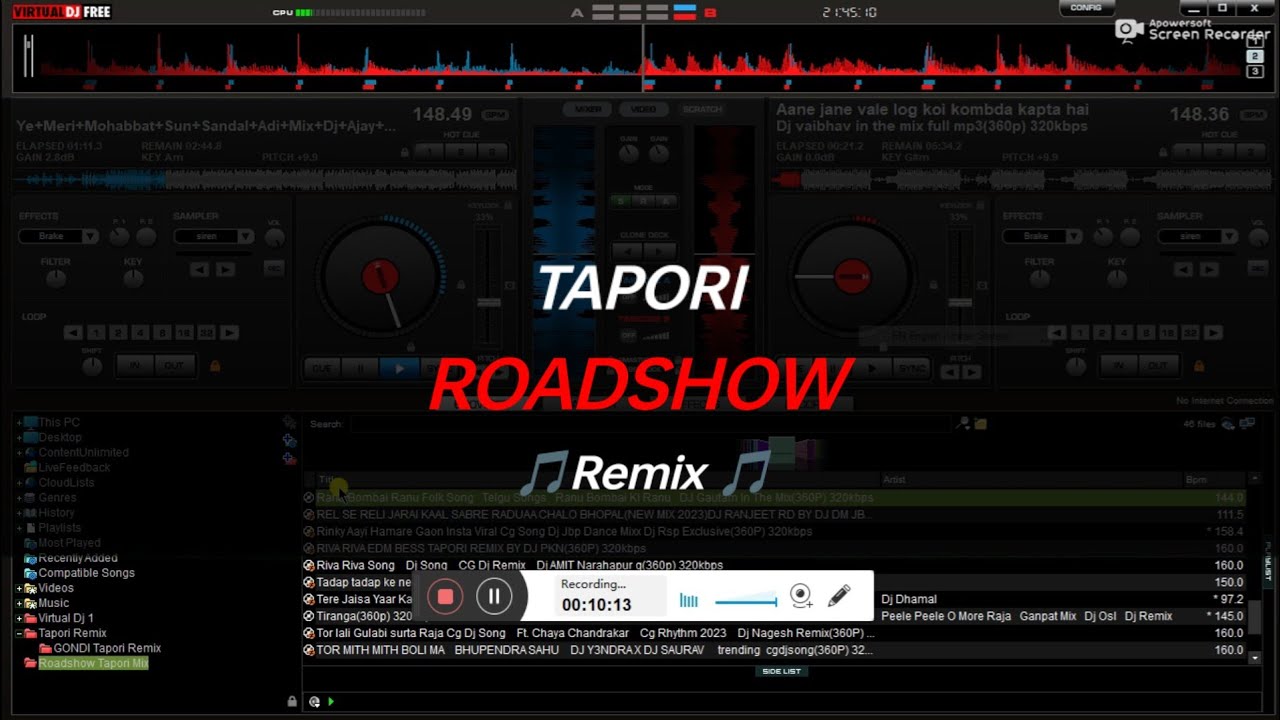The height and width of the screenshot is (720, 1280).
Task: Open the left deck Effects dropdown showing Brake
Action: [x=58, y=236]
